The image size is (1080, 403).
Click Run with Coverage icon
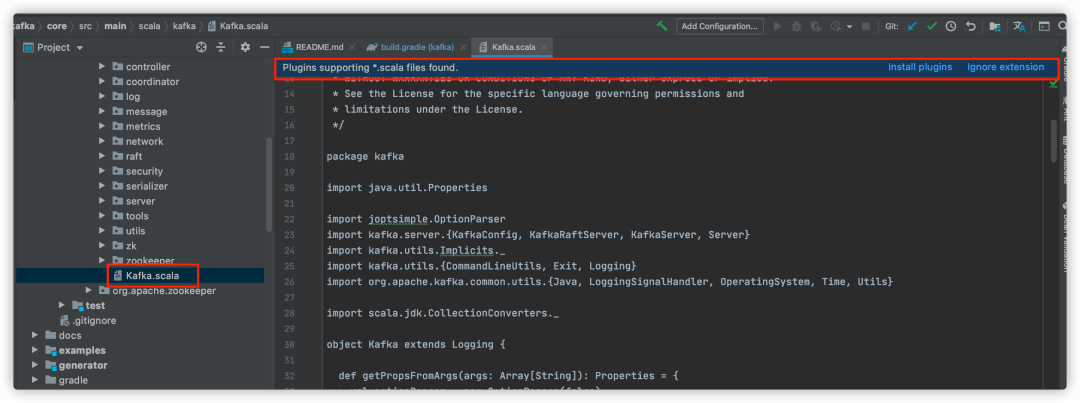[816, 26]
